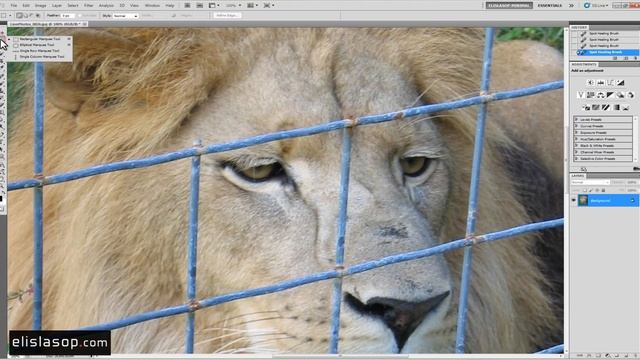Open the CS Live dropdown
The height and width of the screenshot is (360, 640).
point(596,5)
